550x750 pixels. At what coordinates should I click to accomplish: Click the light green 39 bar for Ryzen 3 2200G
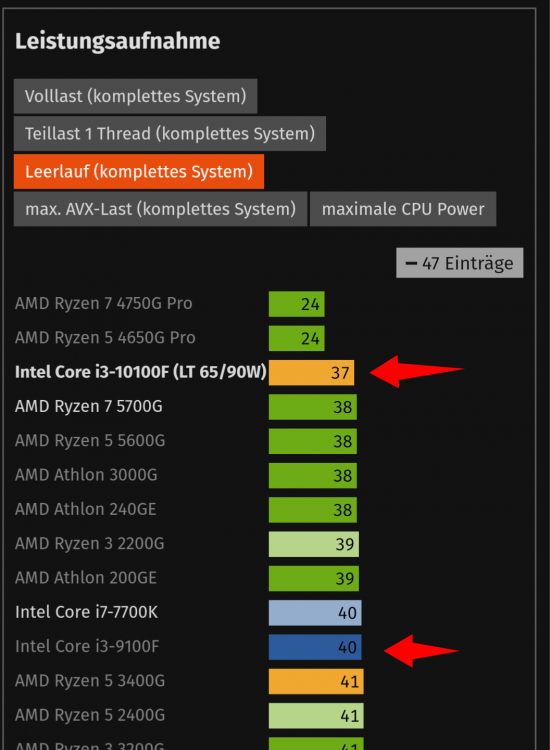click(x=314, y=544)
